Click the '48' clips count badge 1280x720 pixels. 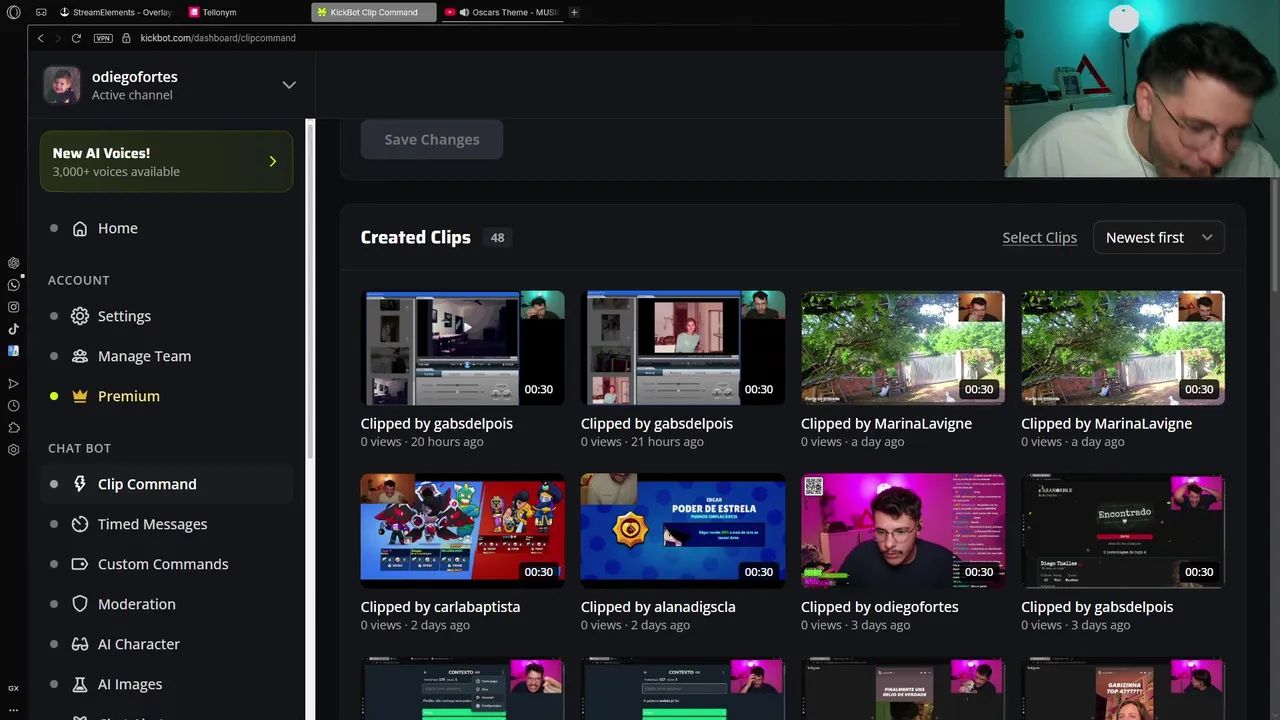coord(497,238)
